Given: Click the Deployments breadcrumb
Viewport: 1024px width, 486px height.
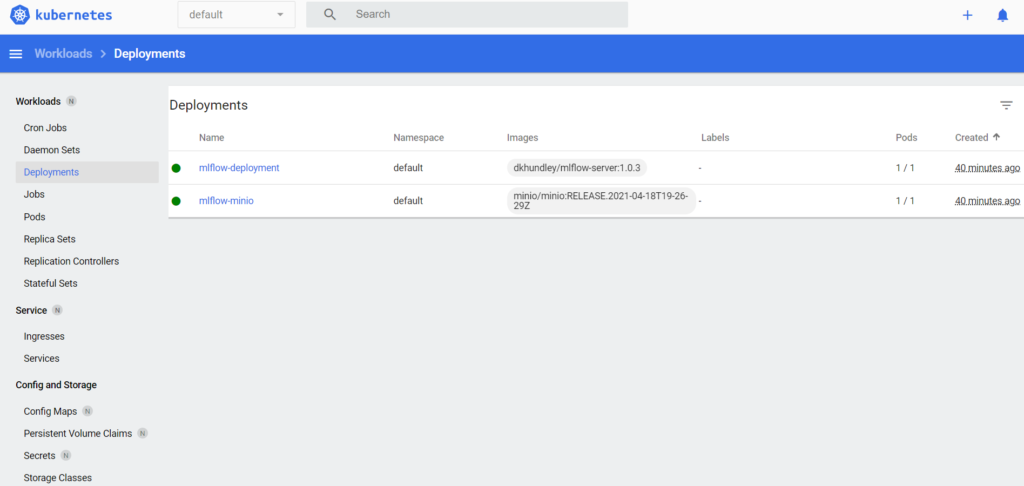Looking at the screenshot, I should pyautogui.click(x=150, y=54).
